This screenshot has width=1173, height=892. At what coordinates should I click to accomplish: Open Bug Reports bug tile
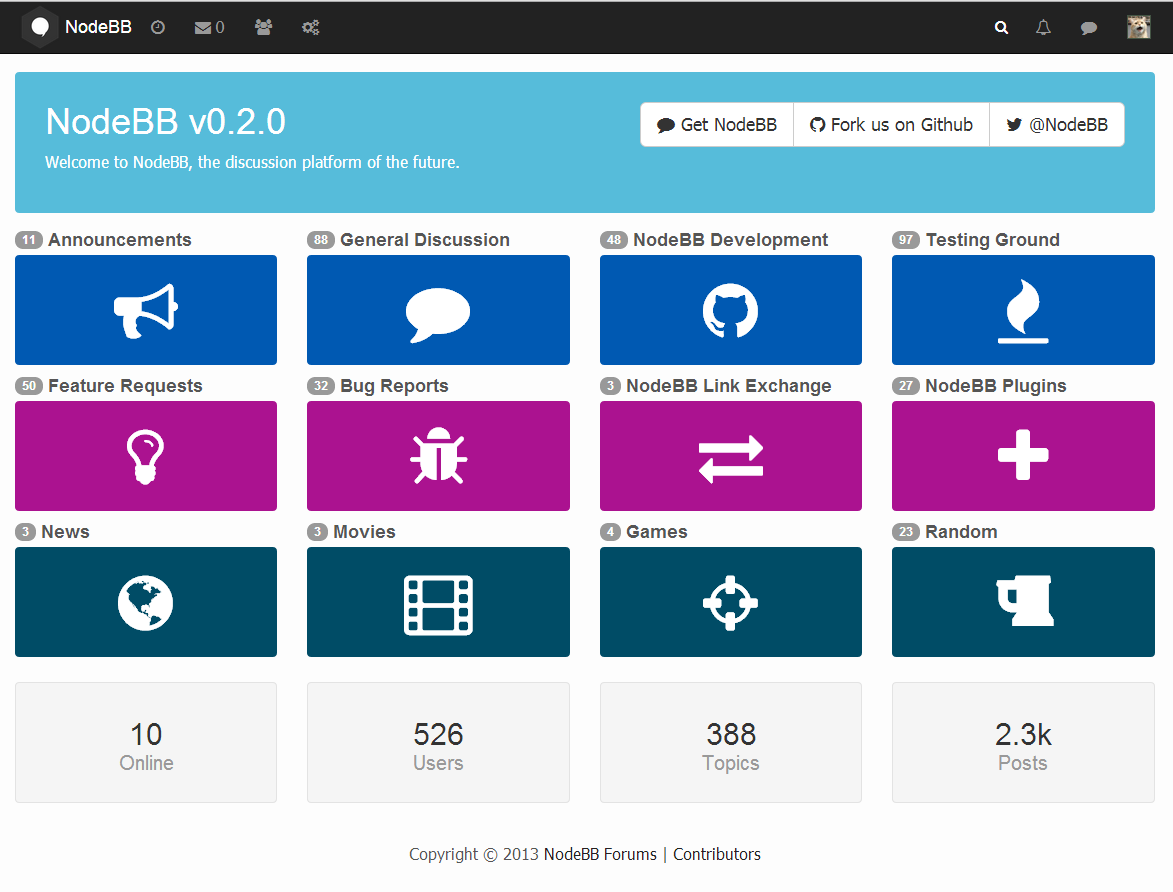(x=438, y=456)
